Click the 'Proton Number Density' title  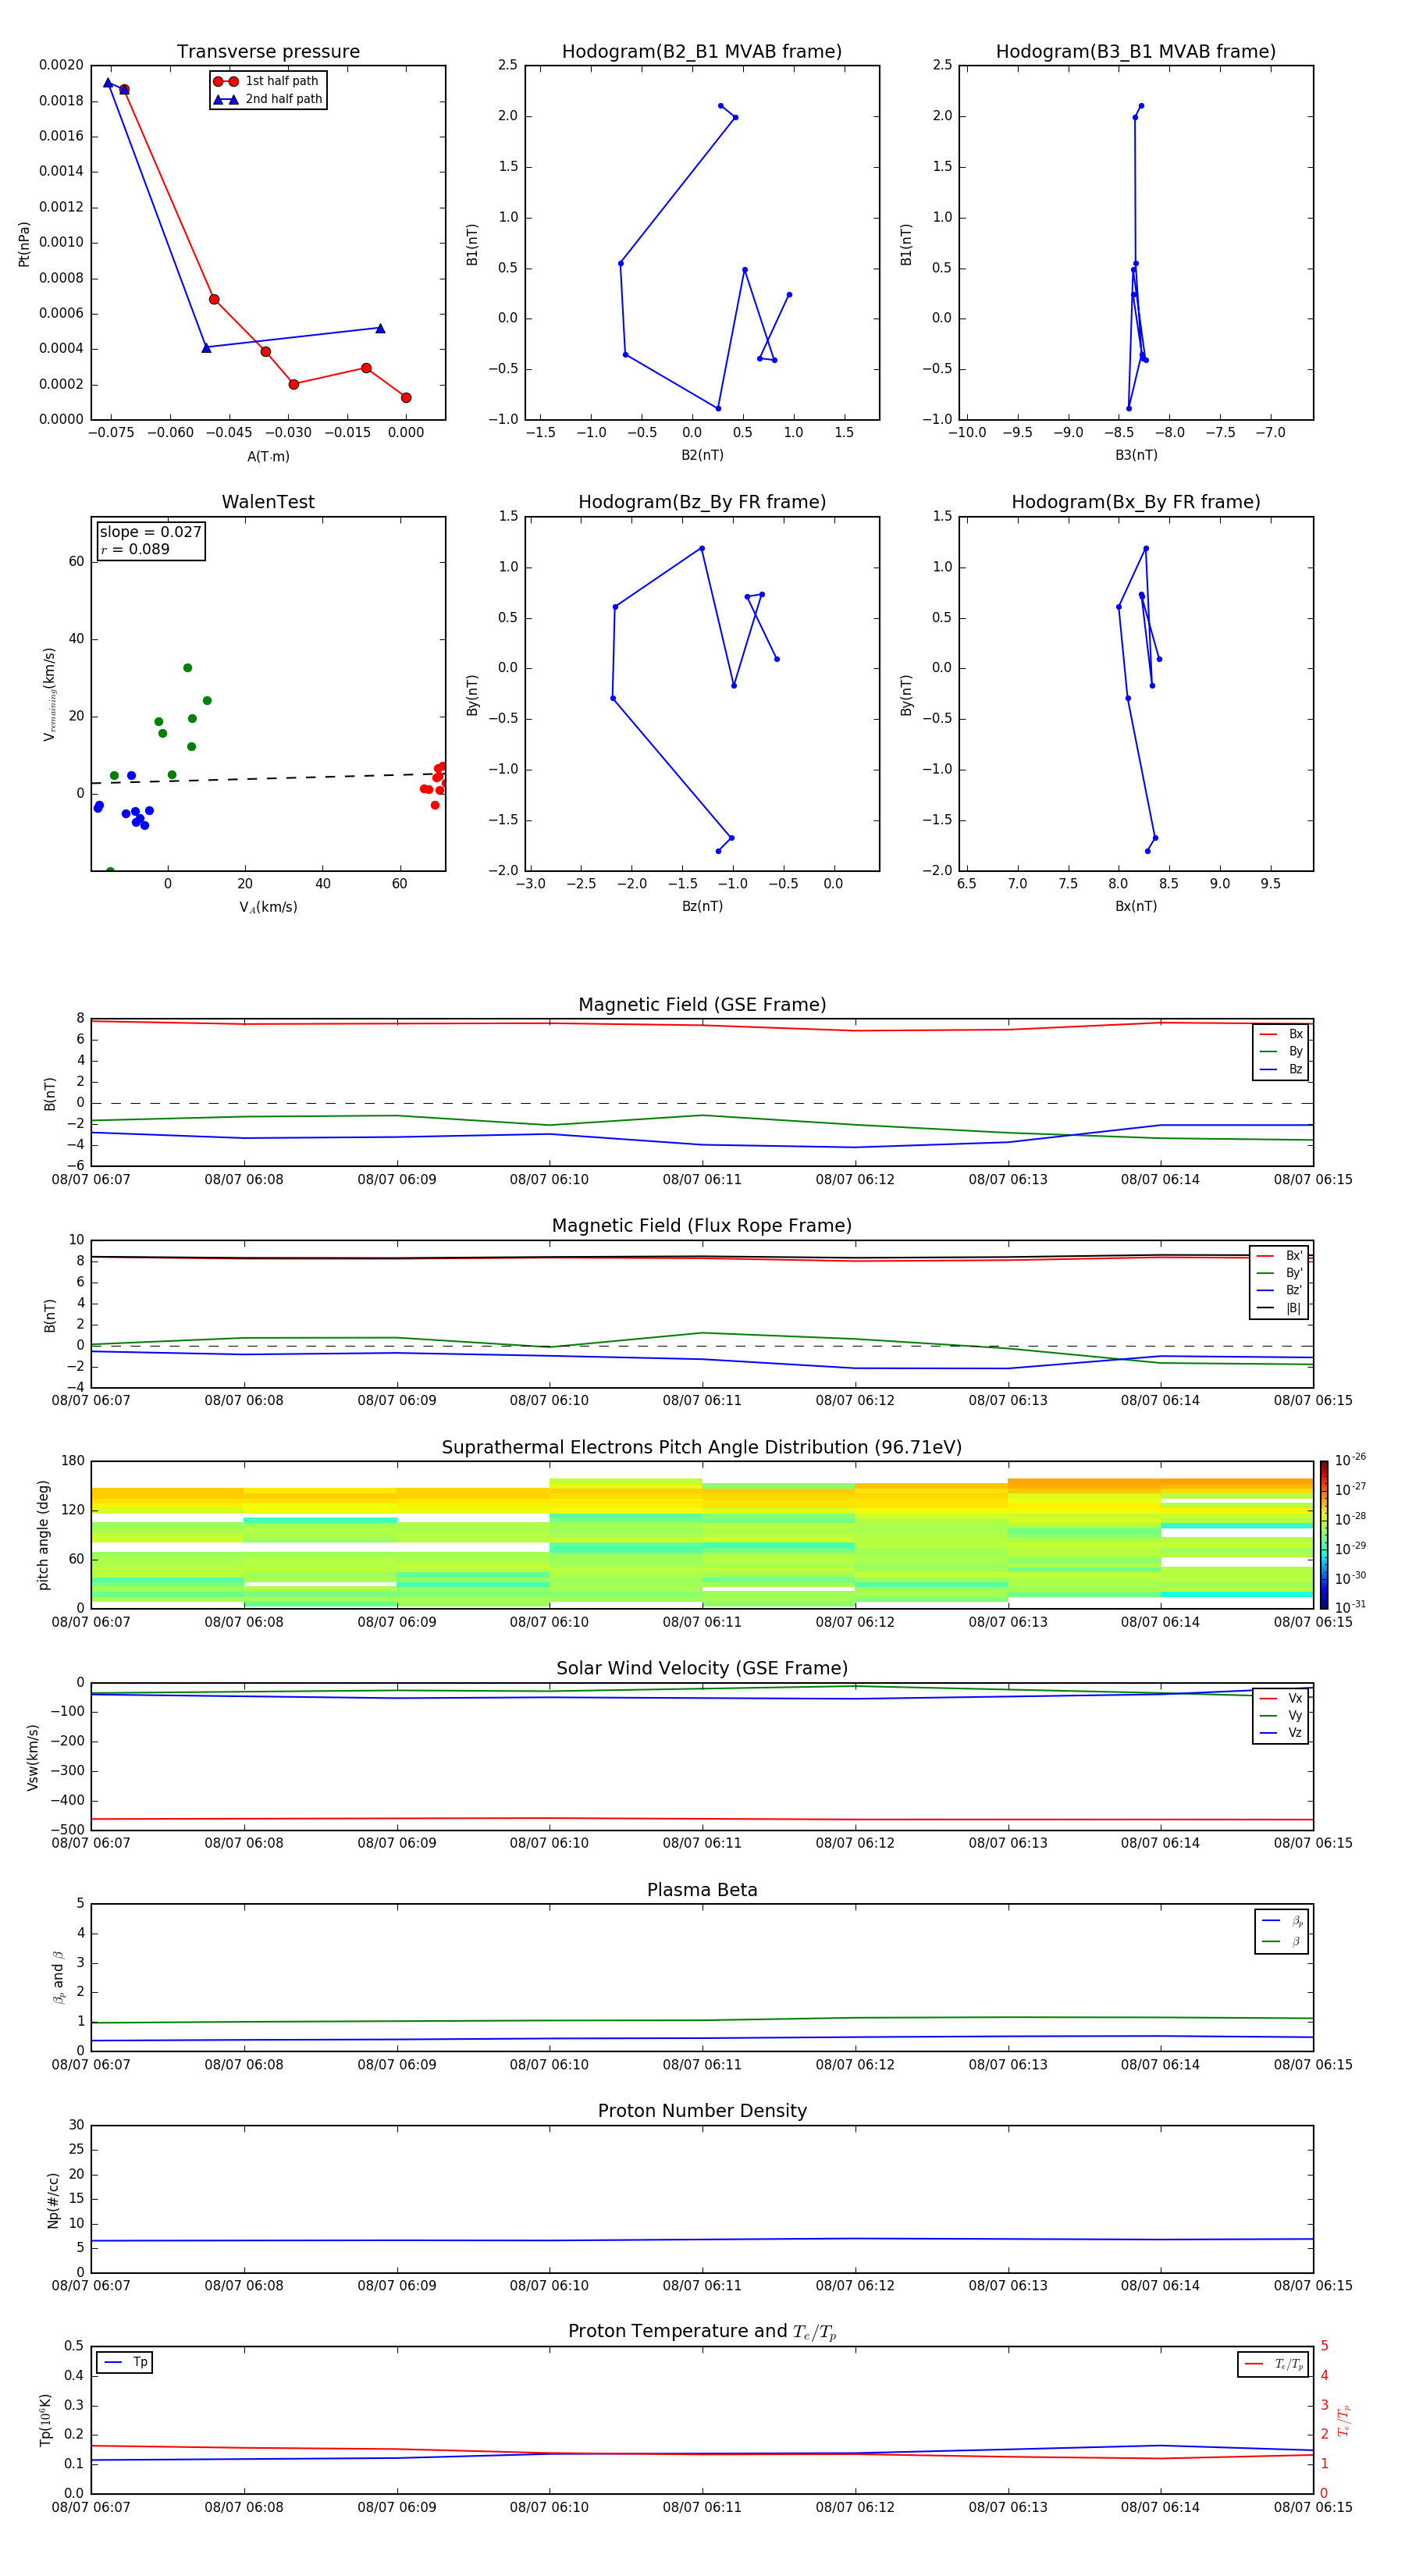pos(702,2111)
